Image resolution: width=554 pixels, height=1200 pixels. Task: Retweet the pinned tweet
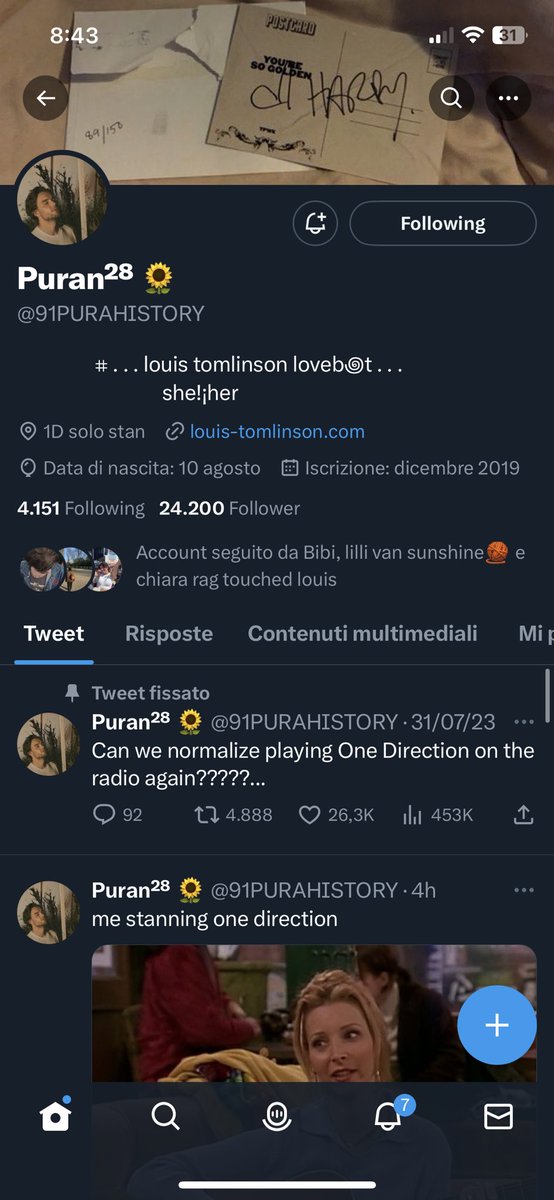(x=232, y=815)
